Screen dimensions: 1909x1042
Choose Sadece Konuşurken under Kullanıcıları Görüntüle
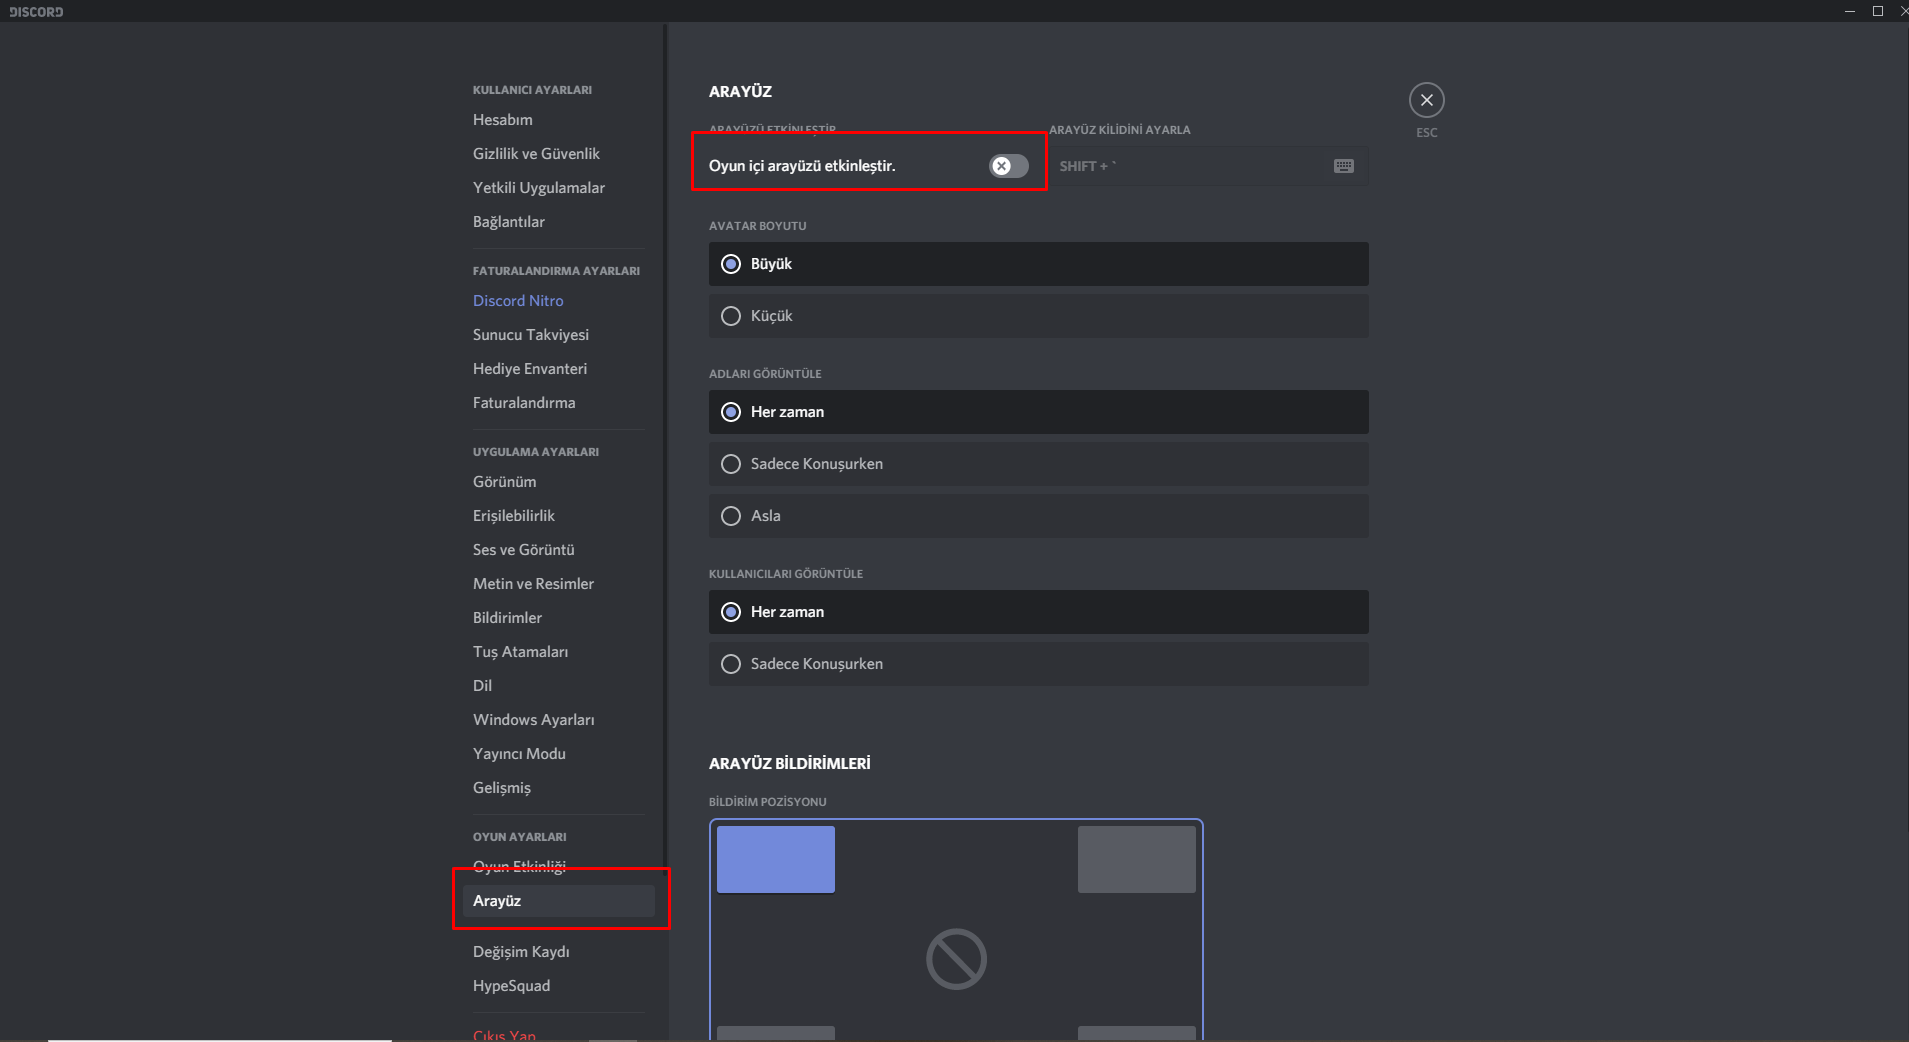1038,664
